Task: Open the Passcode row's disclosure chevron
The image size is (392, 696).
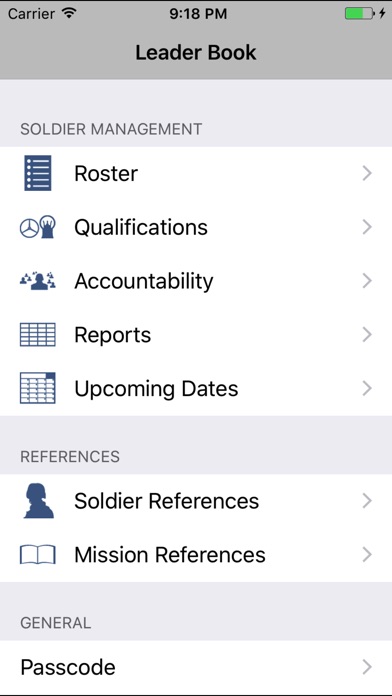Action: pos(367,667)
